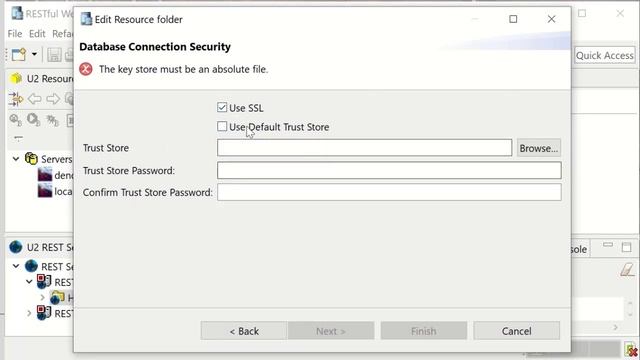Image resolution: width=640 pixels, height=360 pixels.
Task: Click the collapse/link arrows icon in U2 Resource view
Action: tap(16, 98)
